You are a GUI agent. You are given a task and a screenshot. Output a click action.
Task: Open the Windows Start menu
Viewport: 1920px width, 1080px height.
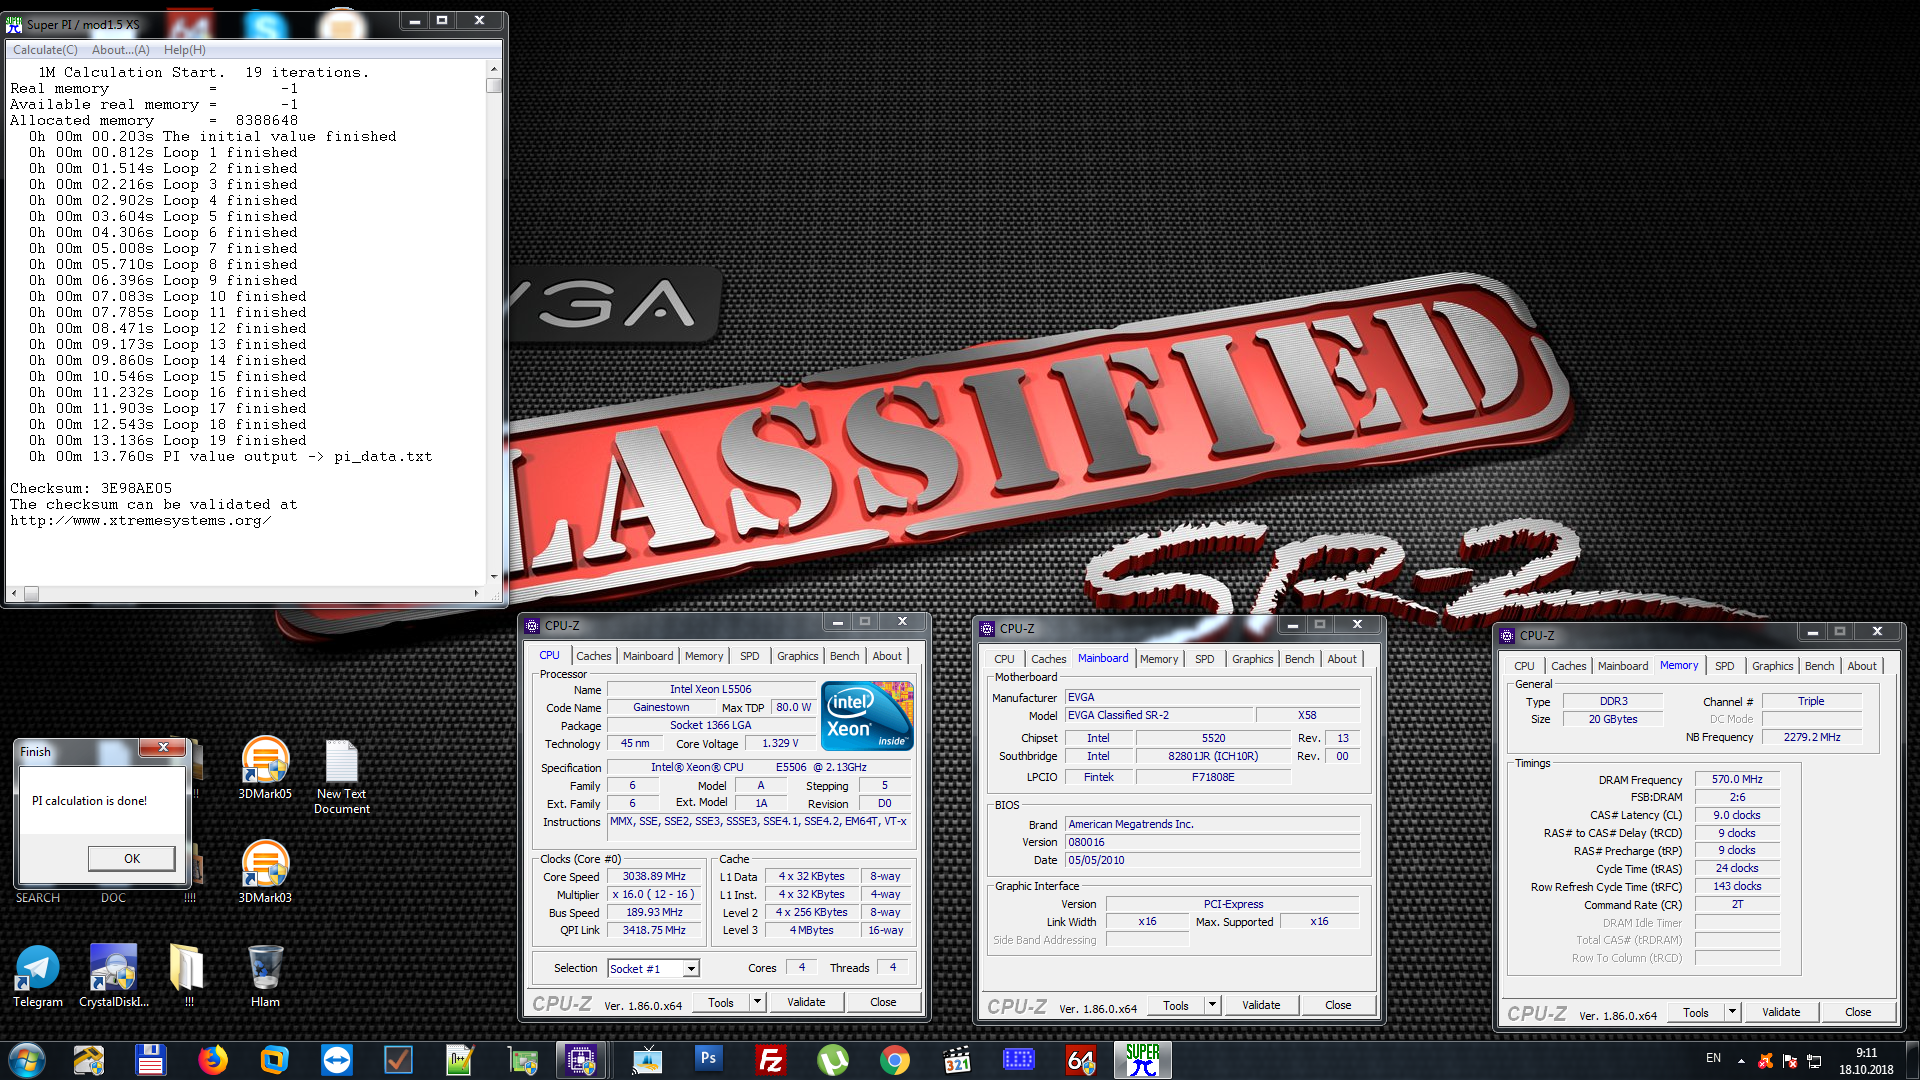[x=27, y=1060]
